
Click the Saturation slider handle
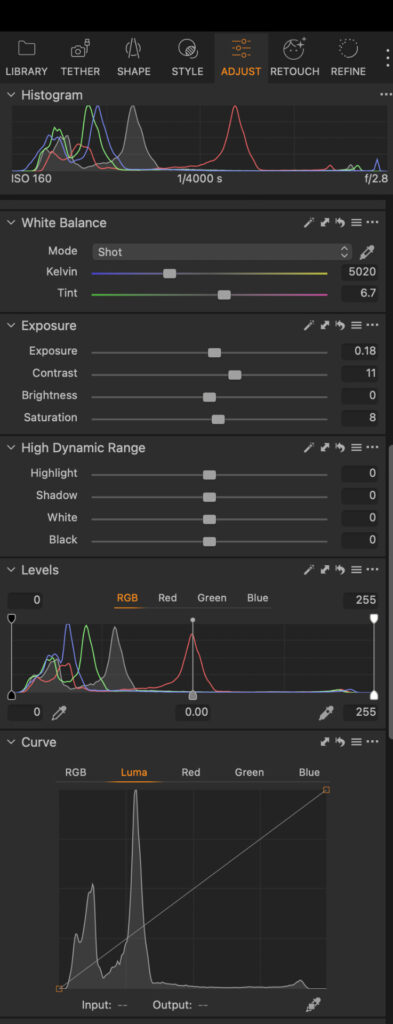coord(218,419)
